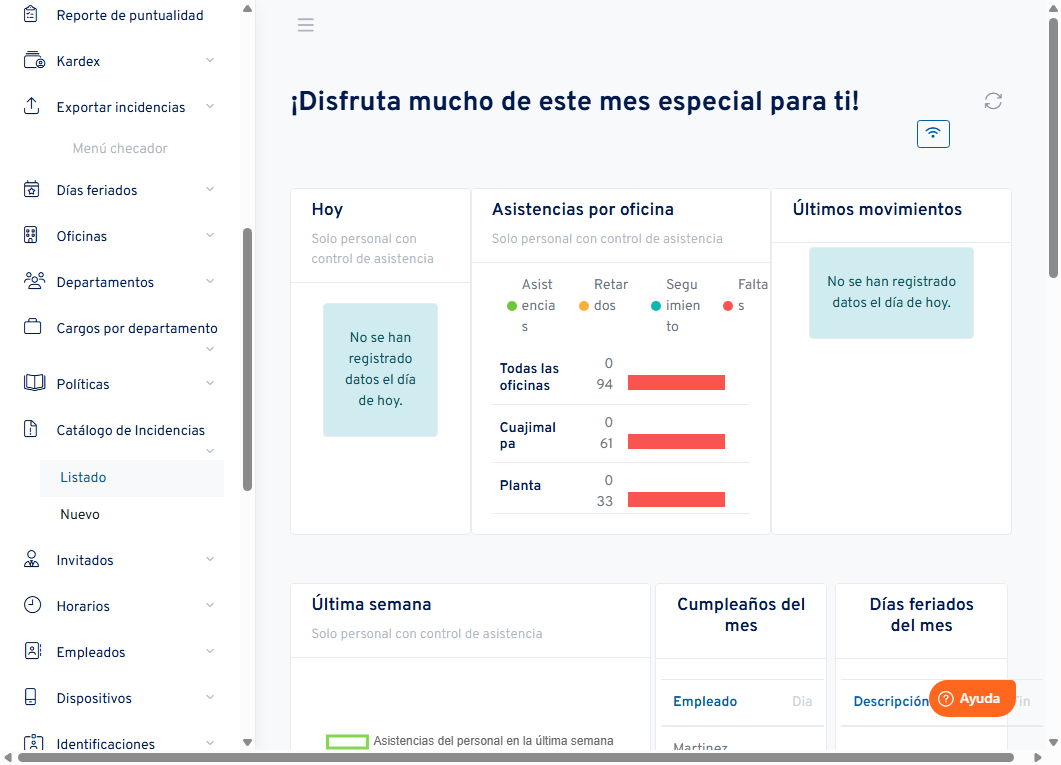Sort by Empleado column header
1061x765 pixels.
click(x=705, y=701)
